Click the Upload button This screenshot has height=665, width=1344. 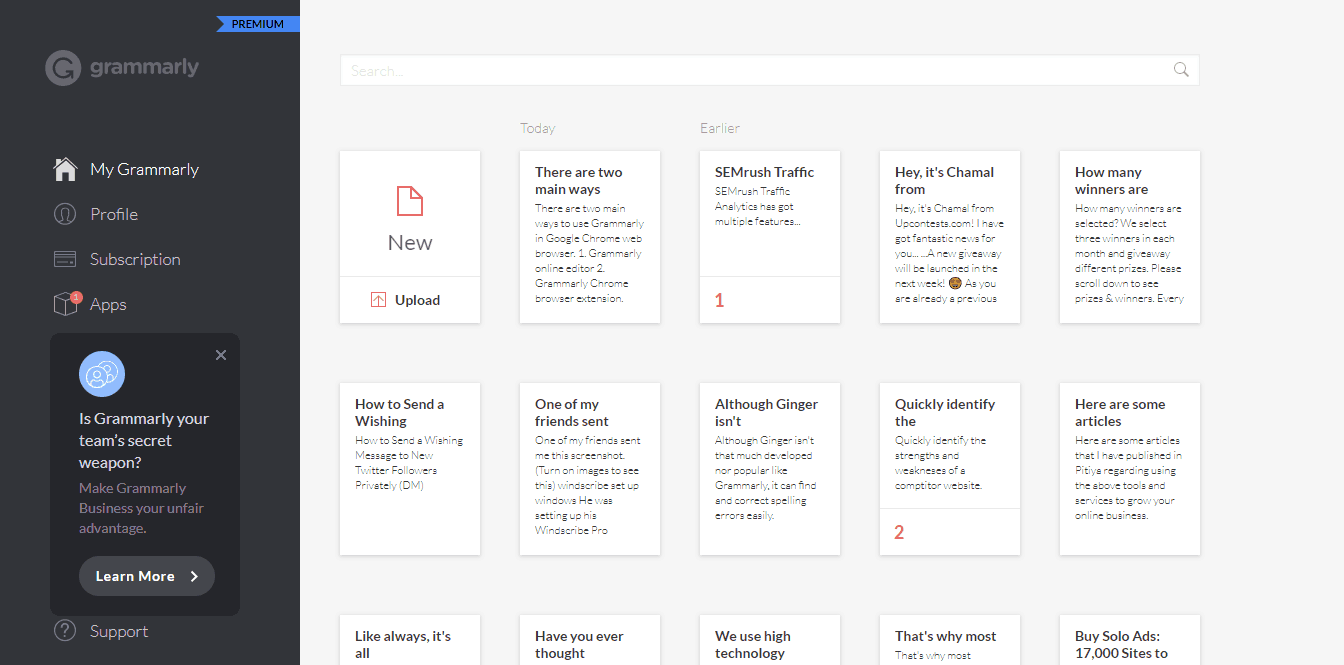click(x=410, y=300)
